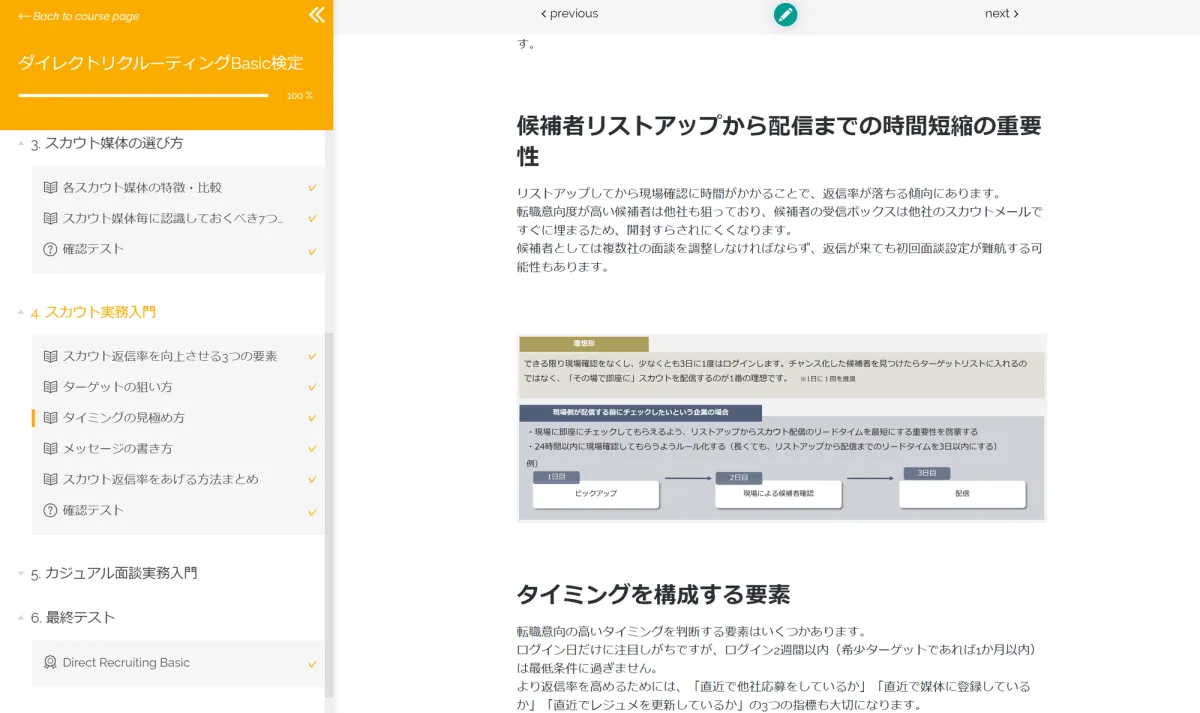Click checkmark next to Direct Recruiting Basic
Image resolution: width=1200 pixels, height=713 pixels.
pos(312,664)
